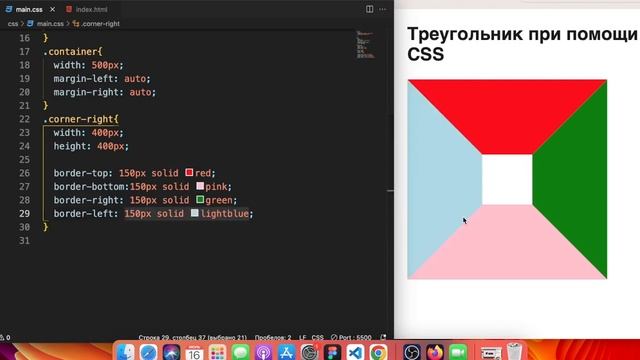The width and height of the screenshot is (640, 360).
Task: Open Siri from the Dock
Action: click(x=171, y=351)
